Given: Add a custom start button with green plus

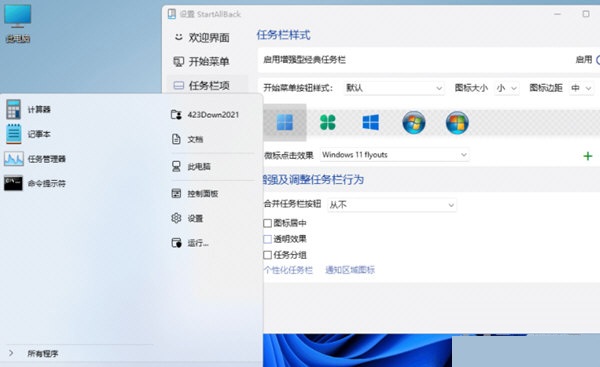Looking at the screenshot, I should pos(587,156).
